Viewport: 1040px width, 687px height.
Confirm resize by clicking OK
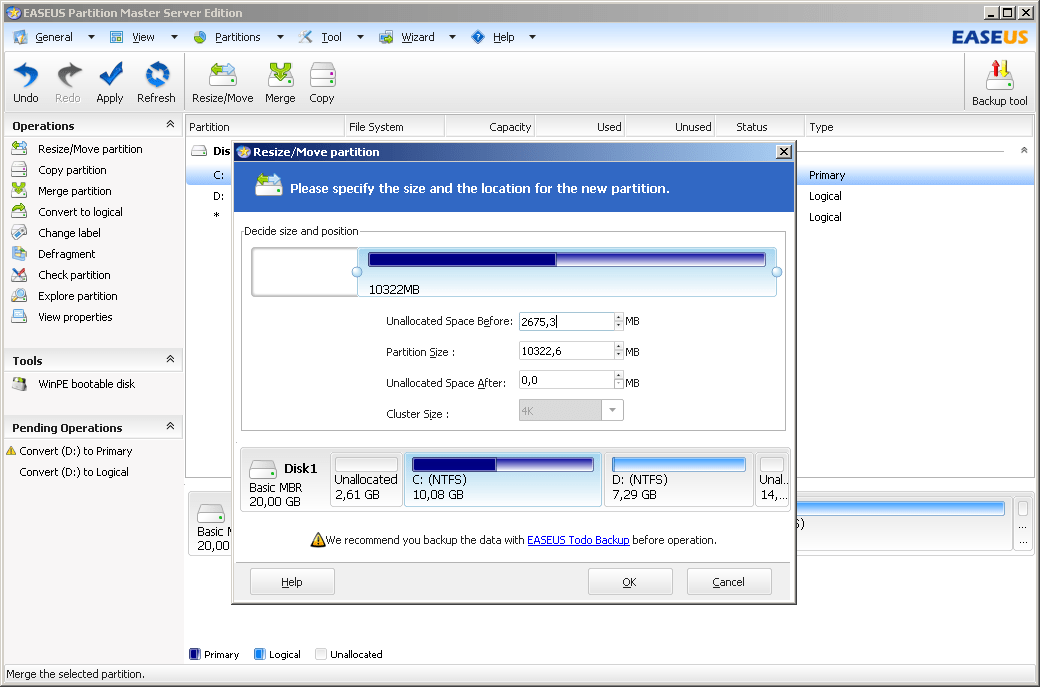click(x=630, y=581)
